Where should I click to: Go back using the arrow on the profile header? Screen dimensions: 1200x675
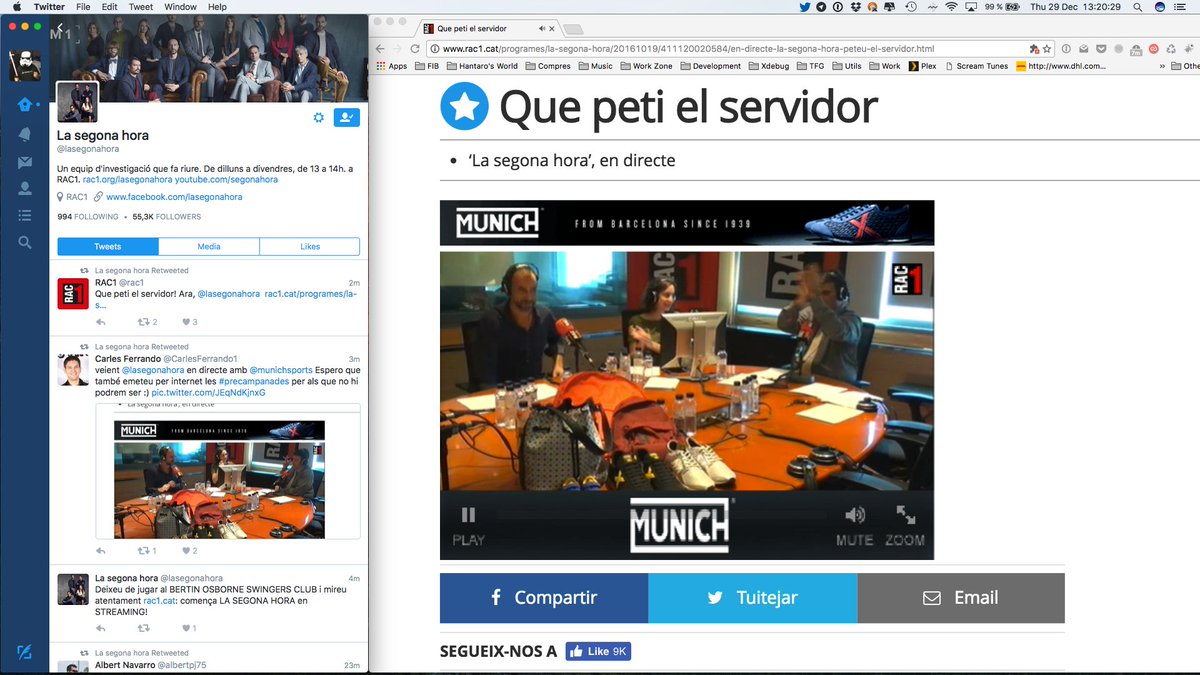coord(59,29)
